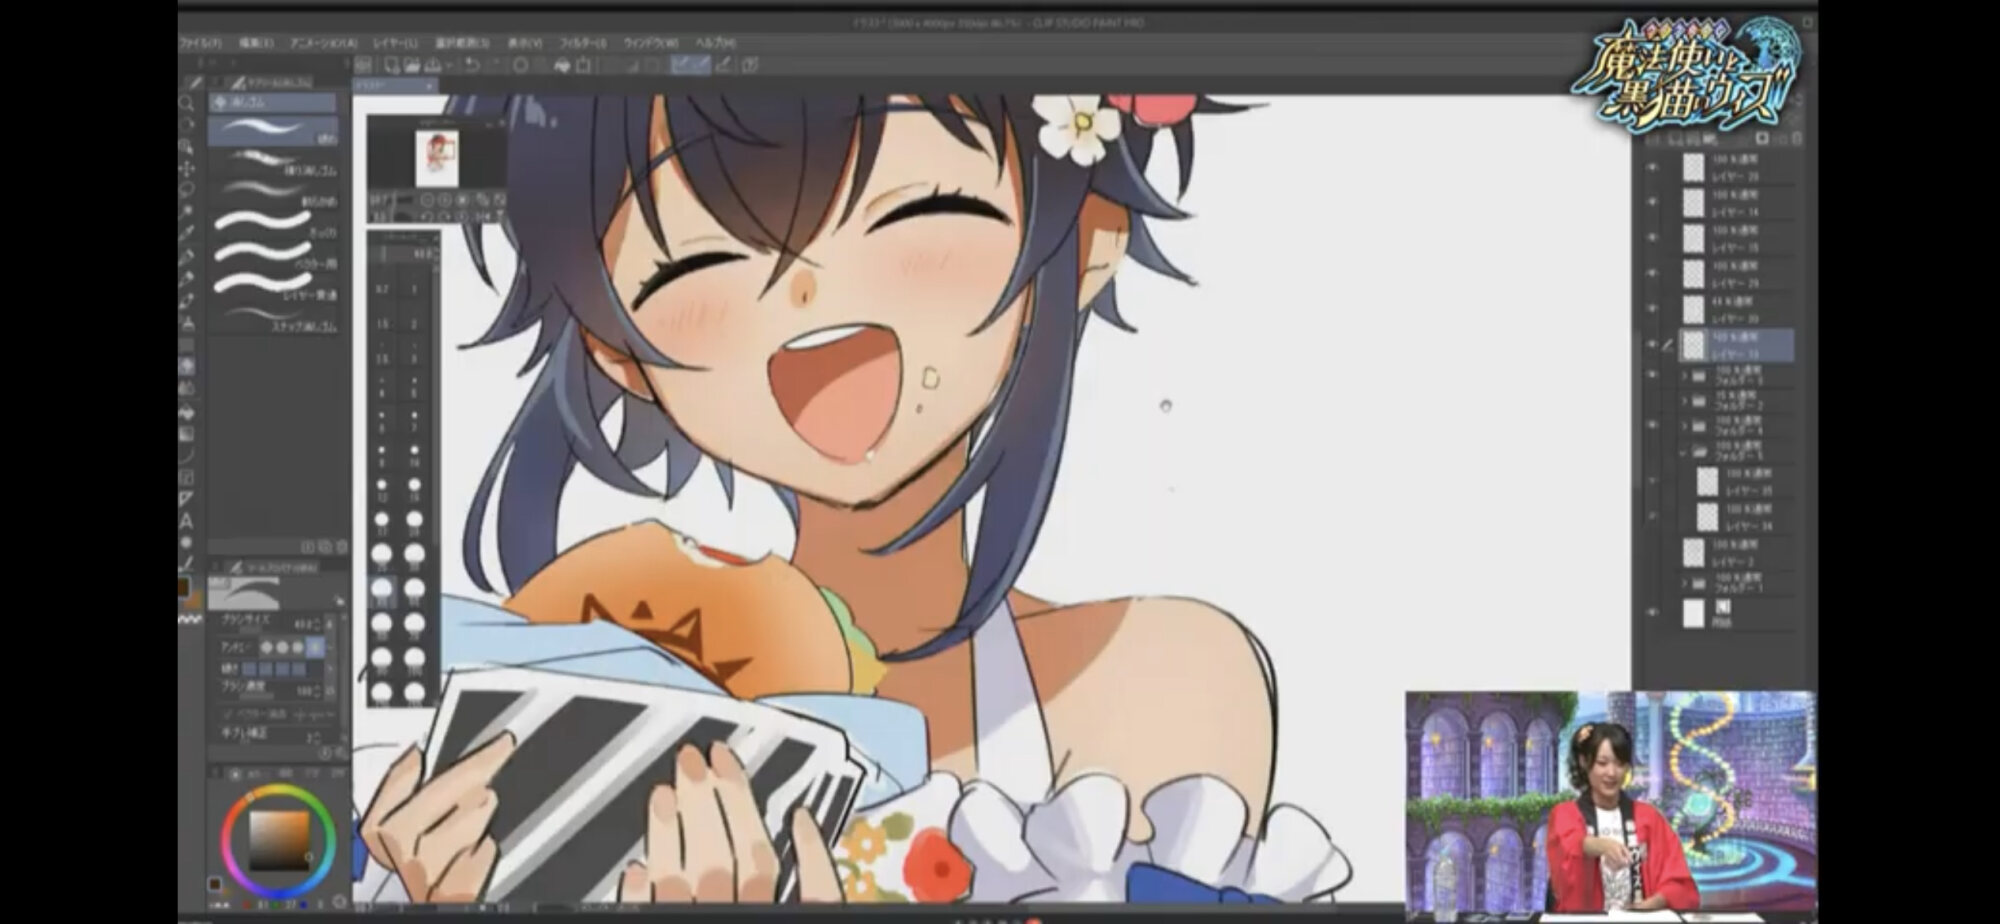
Task: Toggle visibility of the 44% opacity layer
Action: [1652, 309]
